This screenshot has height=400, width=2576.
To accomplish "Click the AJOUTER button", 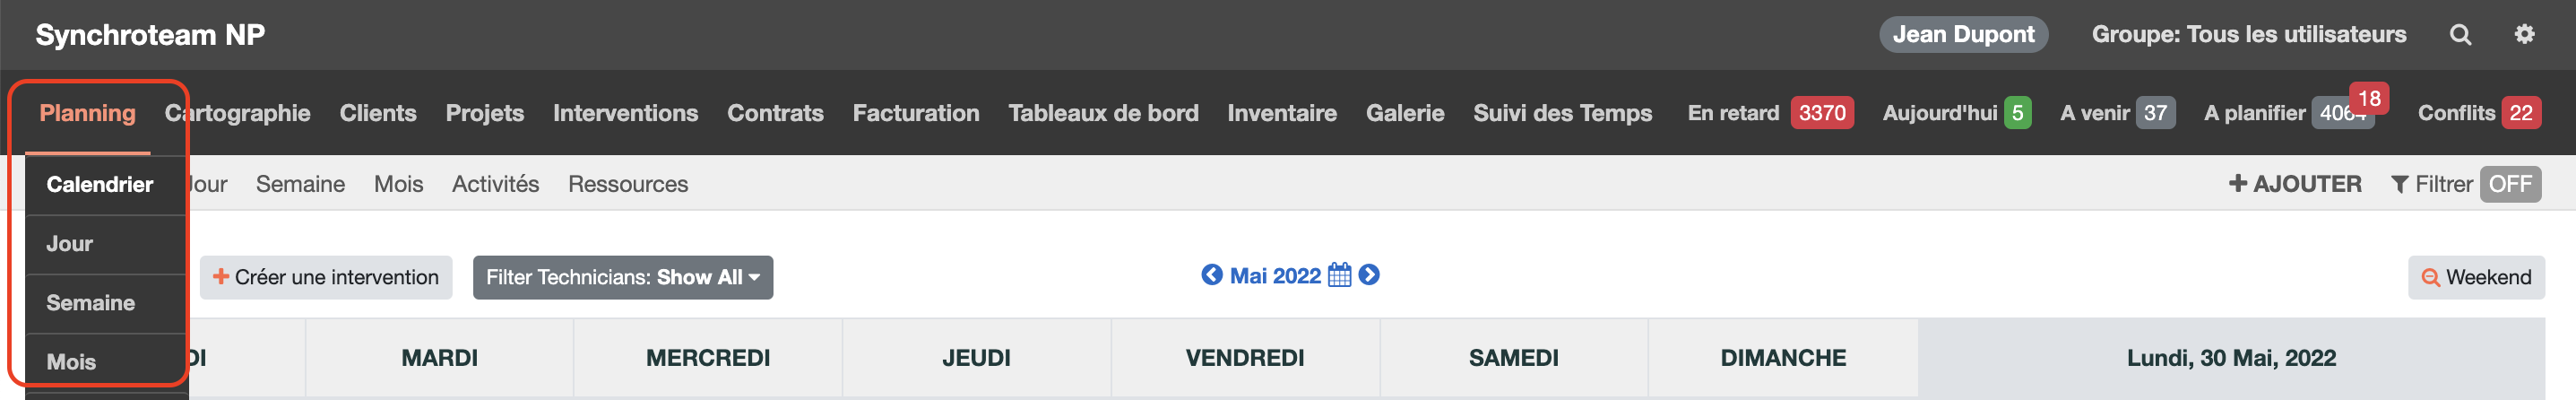I will coord(2295,184).
